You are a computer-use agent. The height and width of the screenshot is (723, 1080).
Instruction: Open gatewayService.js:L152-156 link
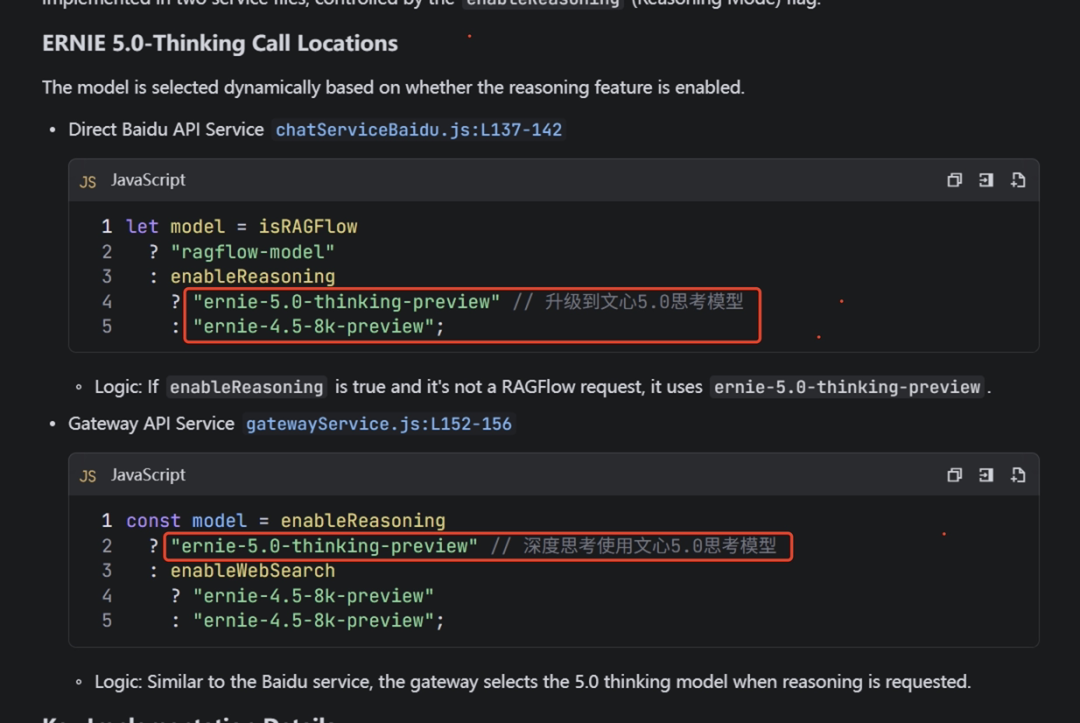[379, 424]
